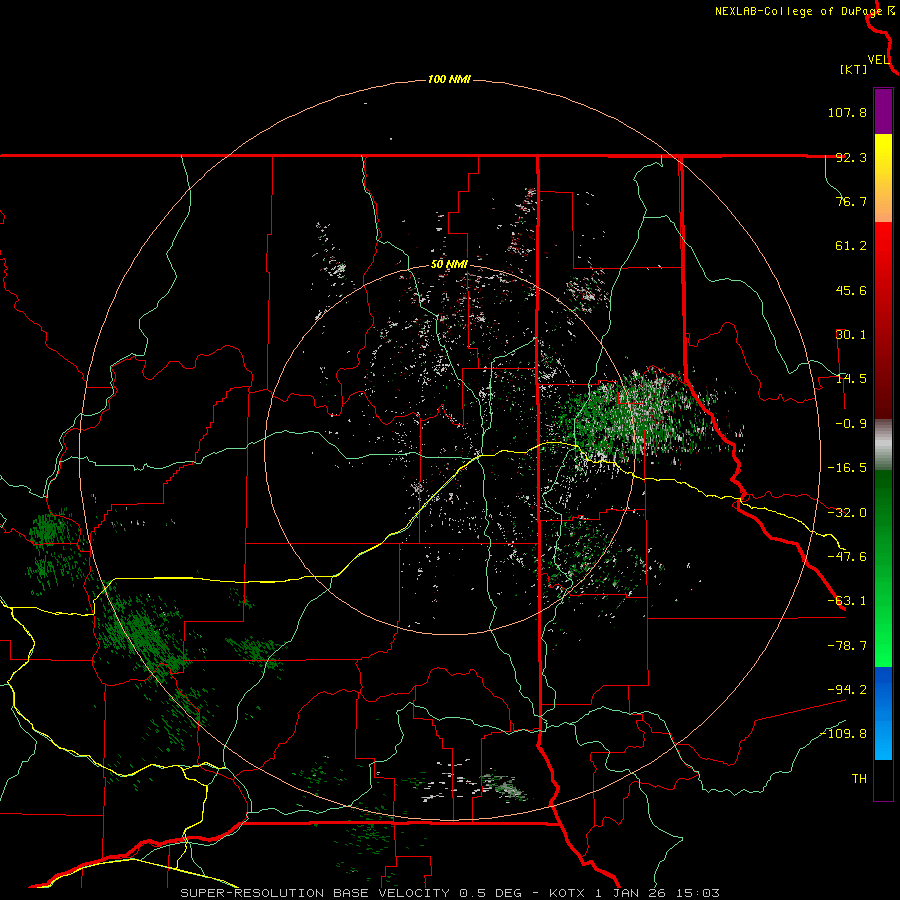Click the 50 NMI range ring label

(x=449, y=264)
